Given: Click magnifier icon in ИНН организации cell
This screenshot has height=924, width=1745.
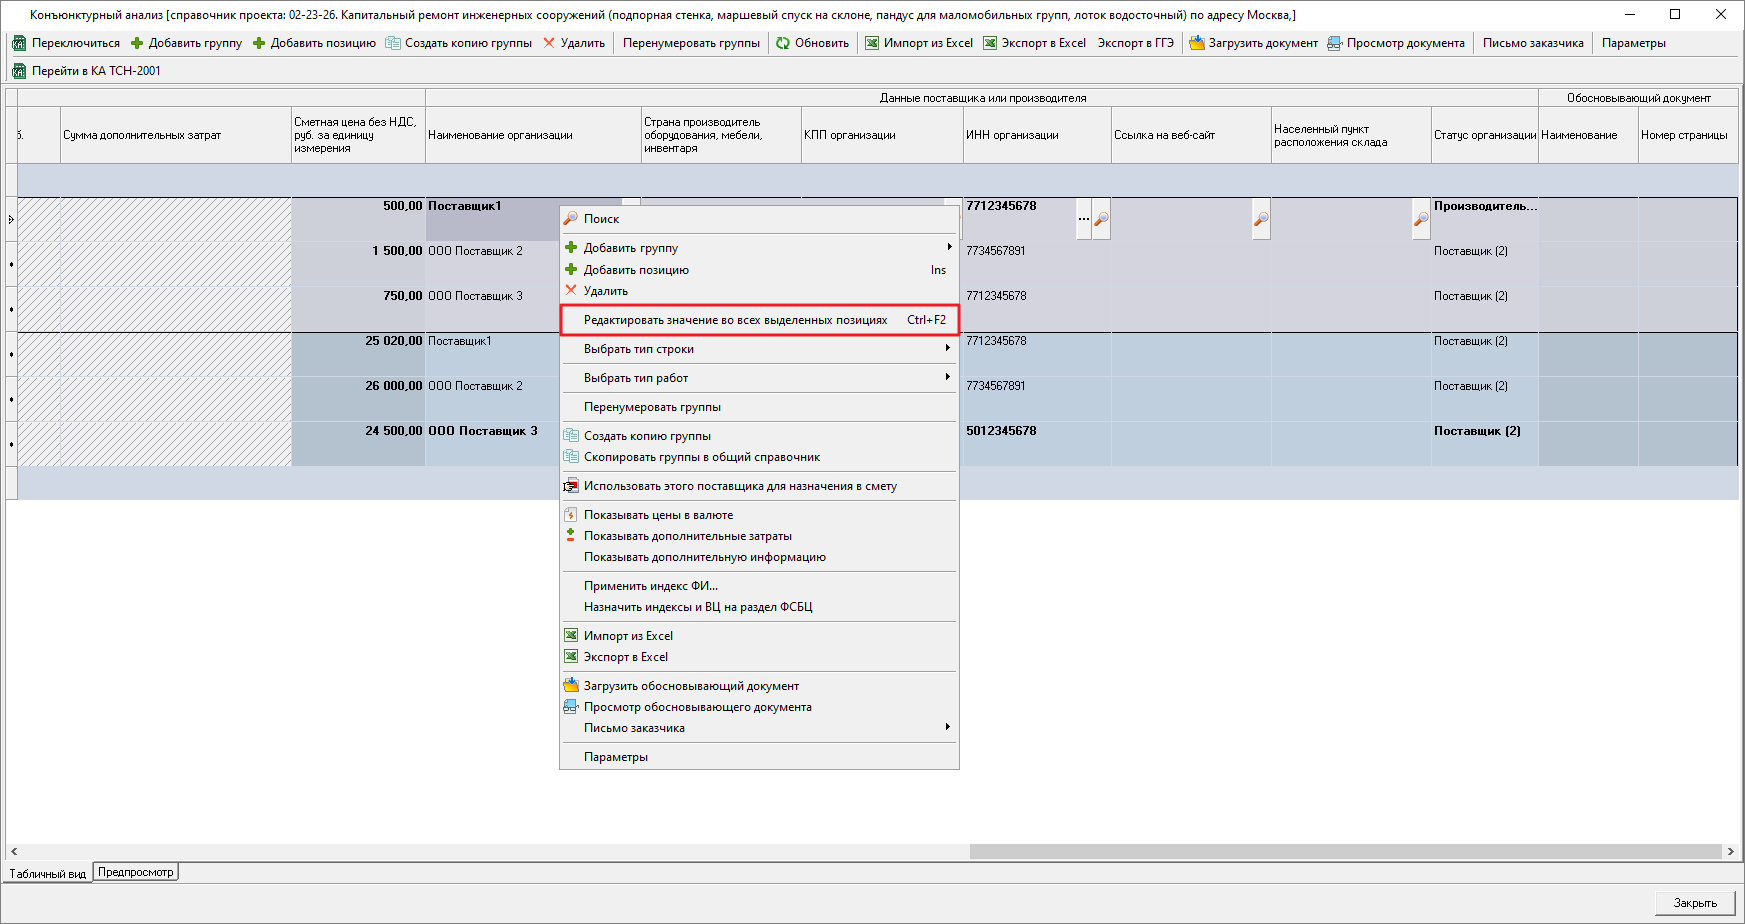Looking at the screenshot, I should (1101, 219).
